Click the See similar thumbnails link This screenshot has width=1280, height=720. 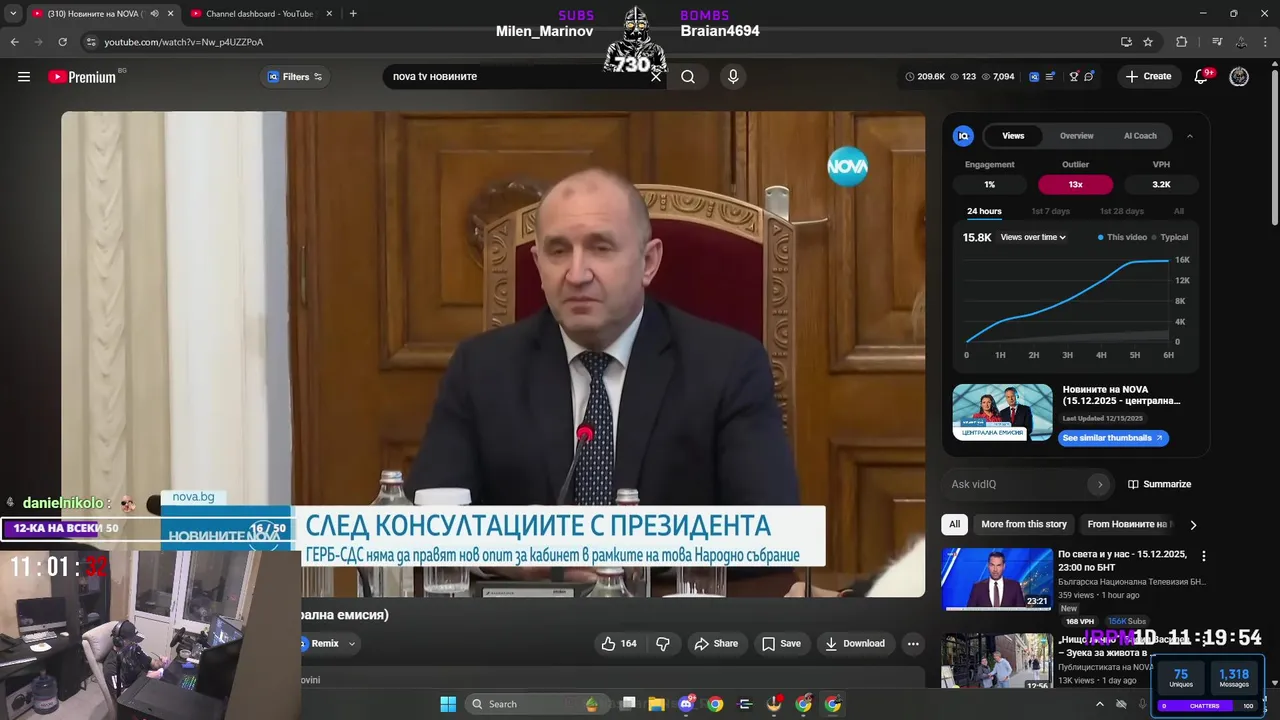point(1112,438)
